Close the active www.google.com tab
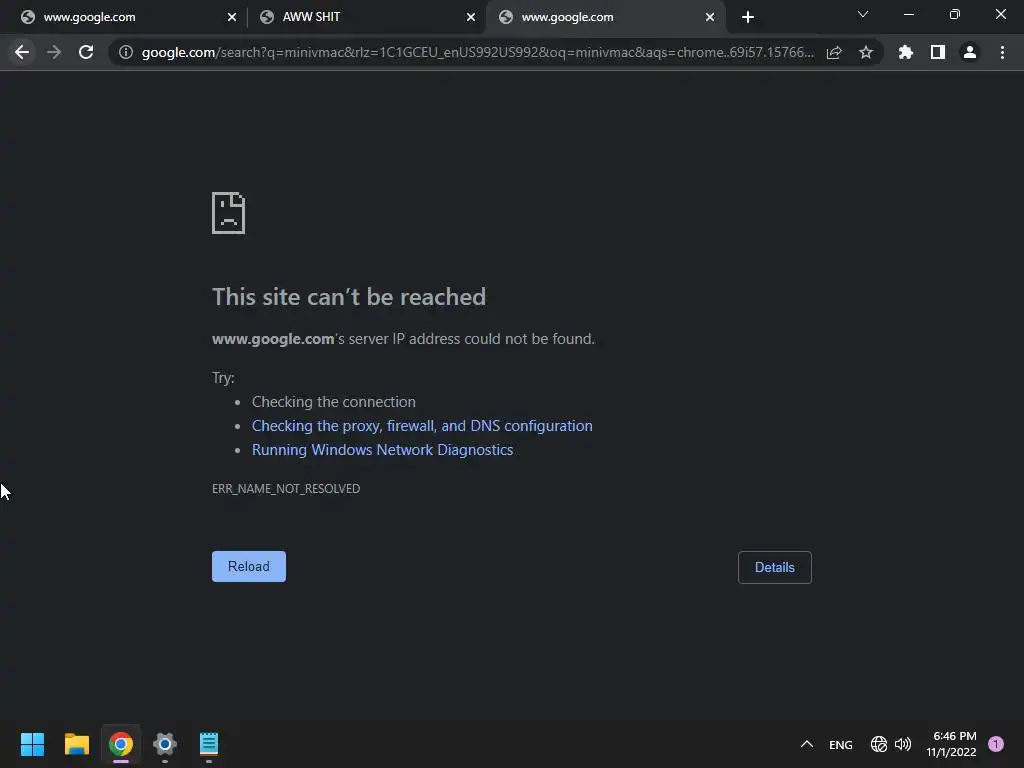Viewport: 1024px width, 768px height. pyautogui.click(x=710, y=17)
